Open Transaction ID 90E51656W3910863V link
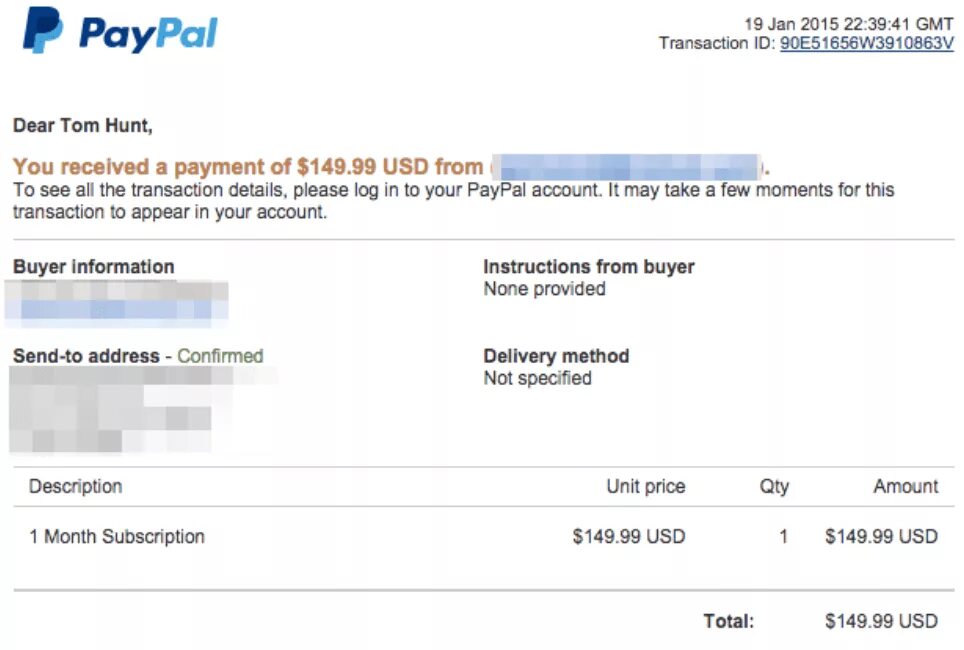Image resolution: width=964 pixels, height=650 pixels. [867, 44]
